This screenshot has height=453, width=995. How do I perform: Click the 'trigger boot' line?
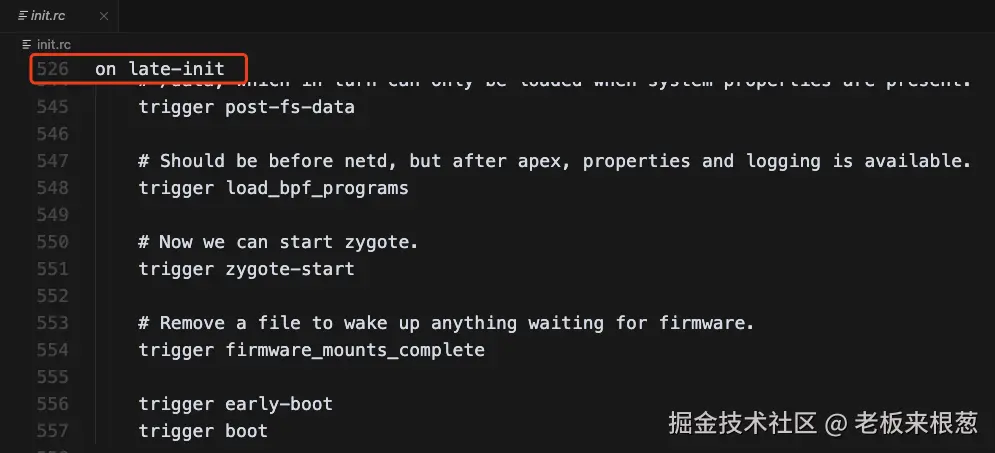[x=203, y=431]
